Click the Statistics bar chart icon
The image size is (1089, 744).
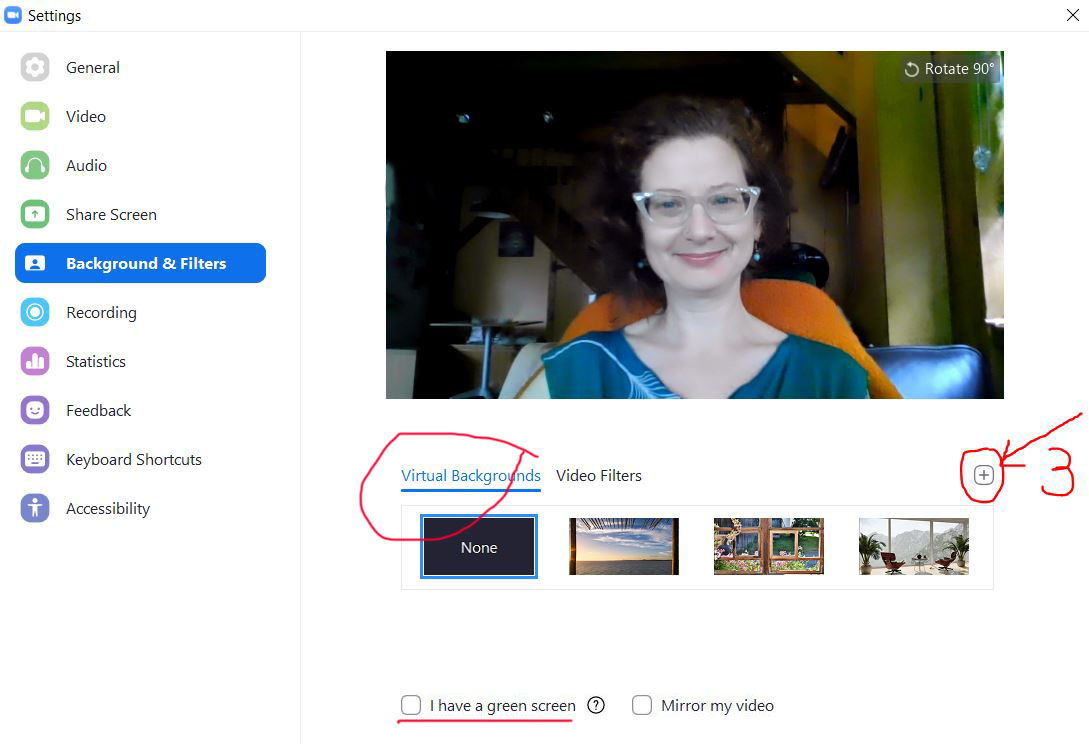click(35, 361)
